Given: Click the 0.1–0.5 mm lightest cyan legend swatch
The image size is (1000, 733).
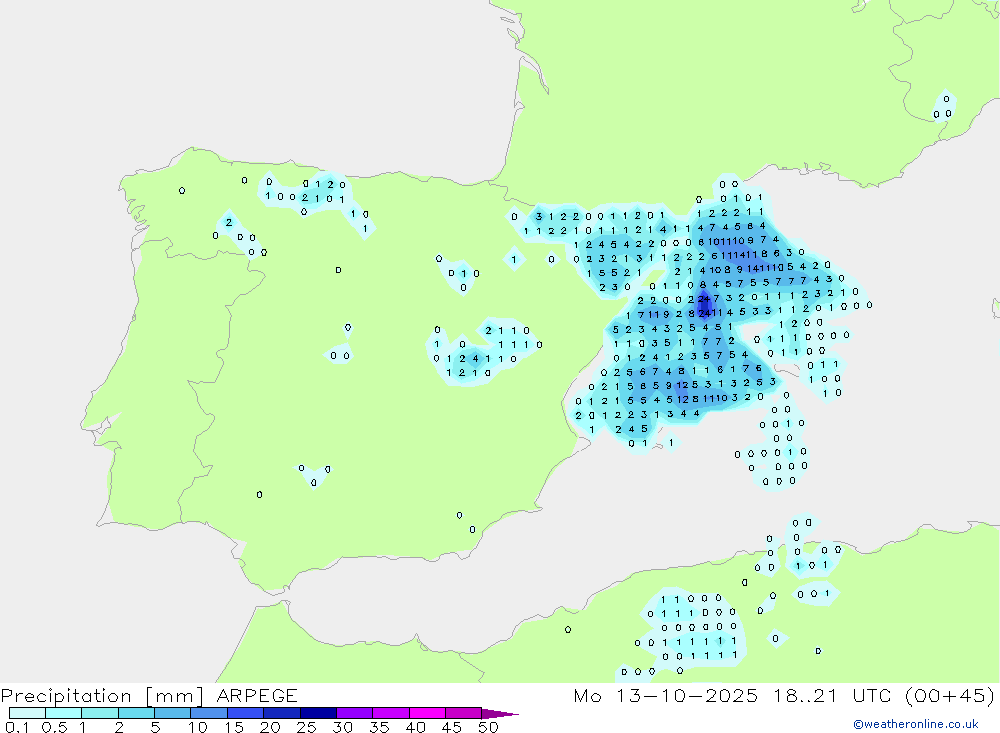Looking at the screenshot, I should click(27, 713).
